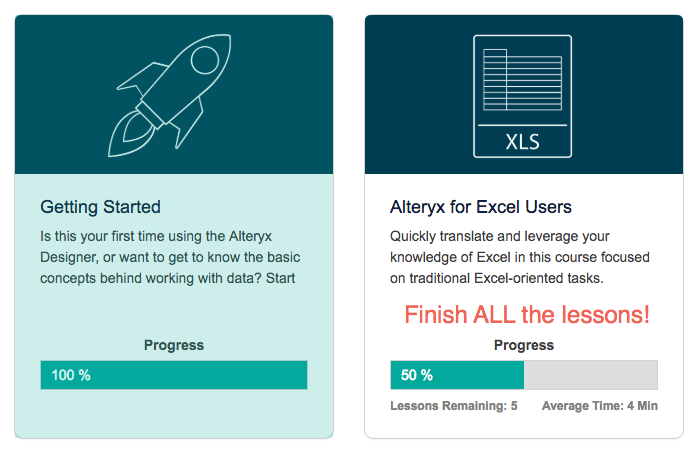Click the Progress label on Getting Started card
697x450 pixels.
173,345
